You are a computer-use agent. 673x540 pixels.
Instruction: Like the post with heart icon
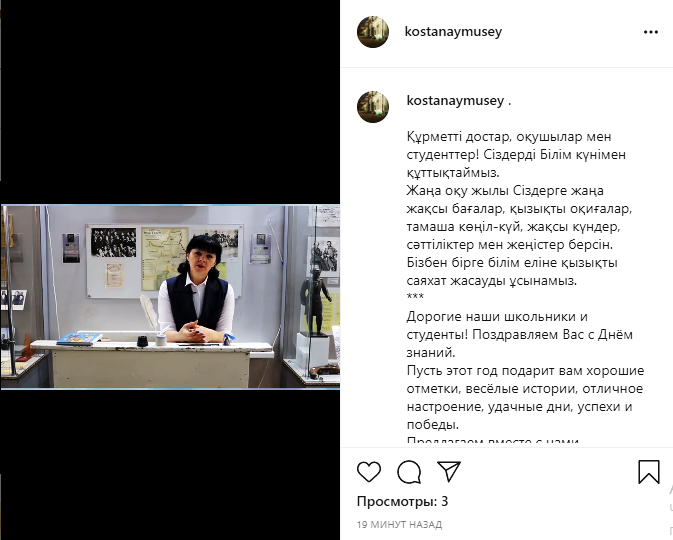369,471
